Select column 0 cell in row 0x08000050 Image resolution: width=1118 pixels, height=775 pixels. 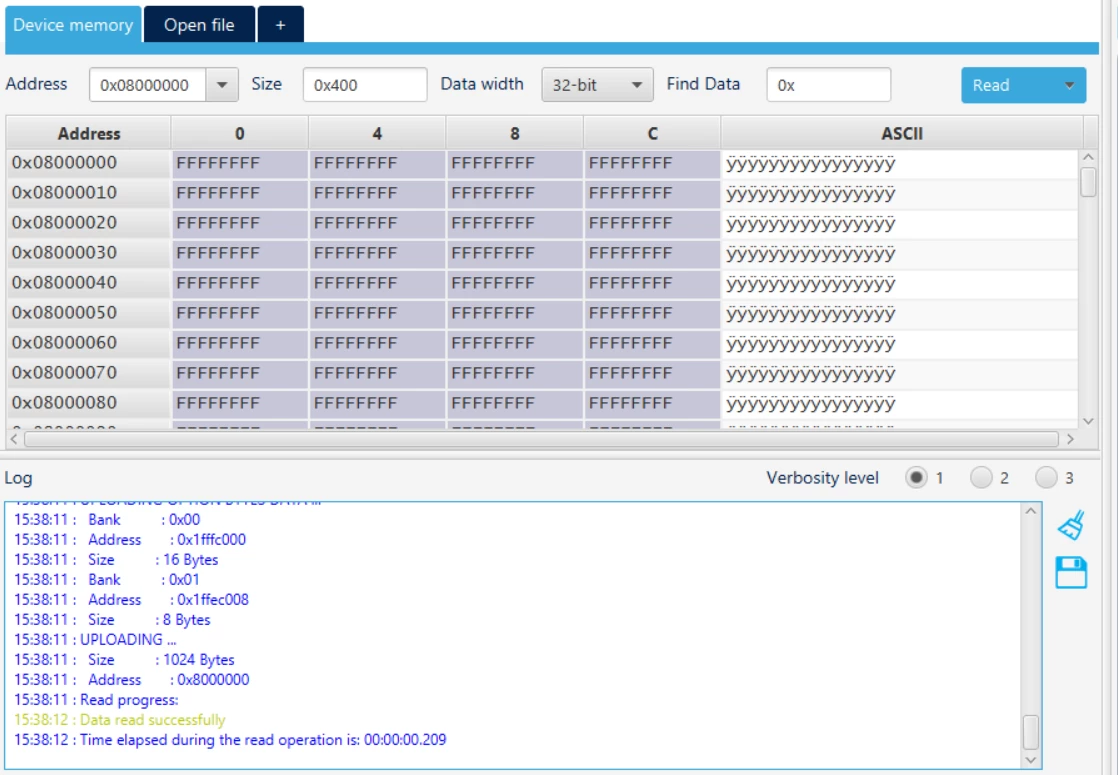click(x=240, y=313)
